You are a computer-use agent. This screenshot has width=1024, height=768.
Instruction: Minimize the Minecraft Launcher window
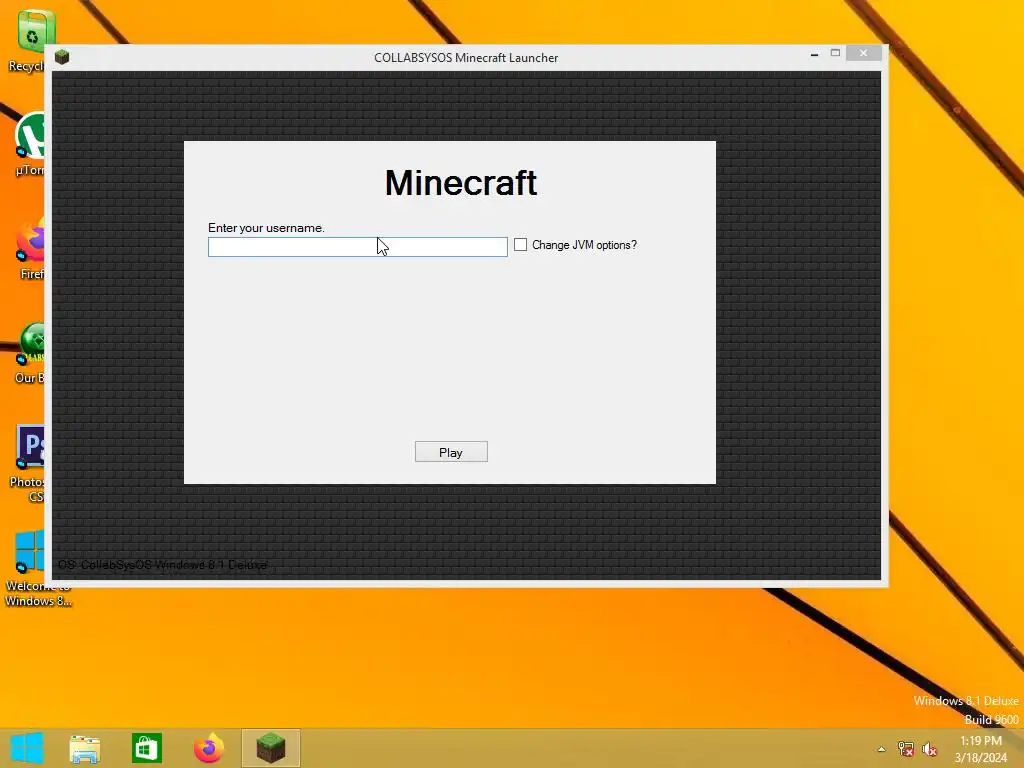click(814, 54)
